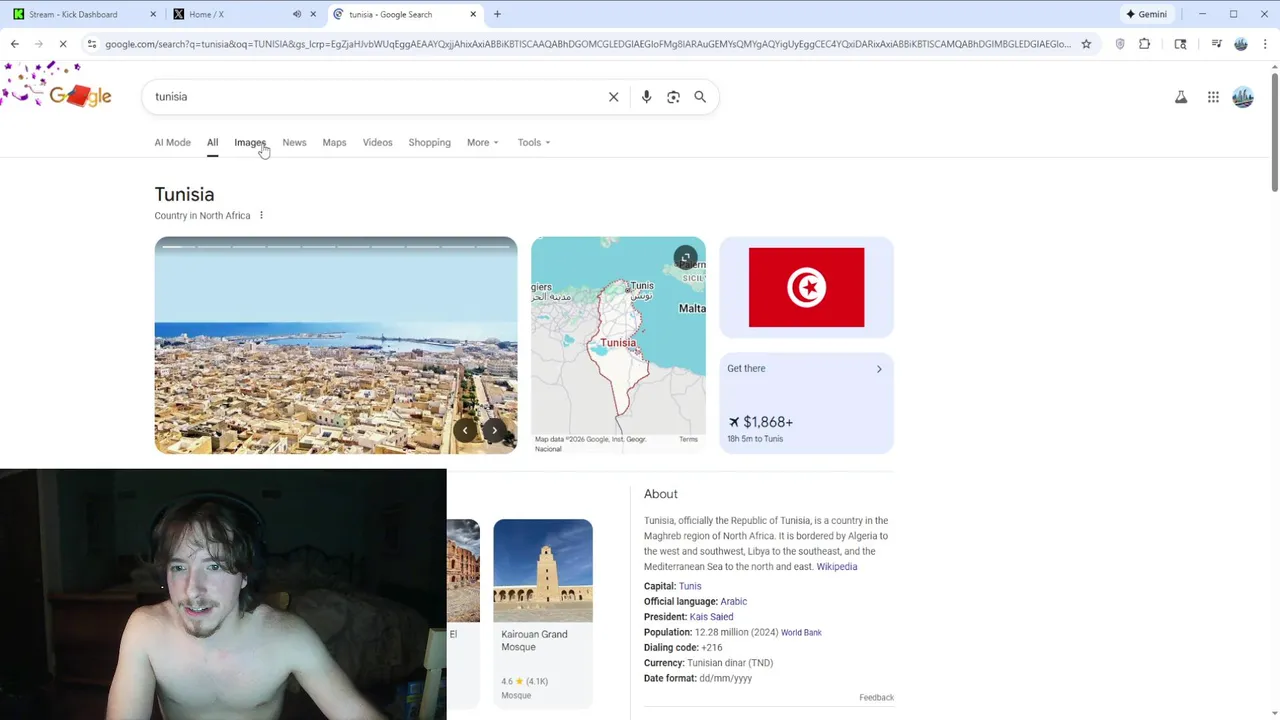Click the Tunisian dinar (TND) currency text
Screen dimensions: 1280x720
730,663
